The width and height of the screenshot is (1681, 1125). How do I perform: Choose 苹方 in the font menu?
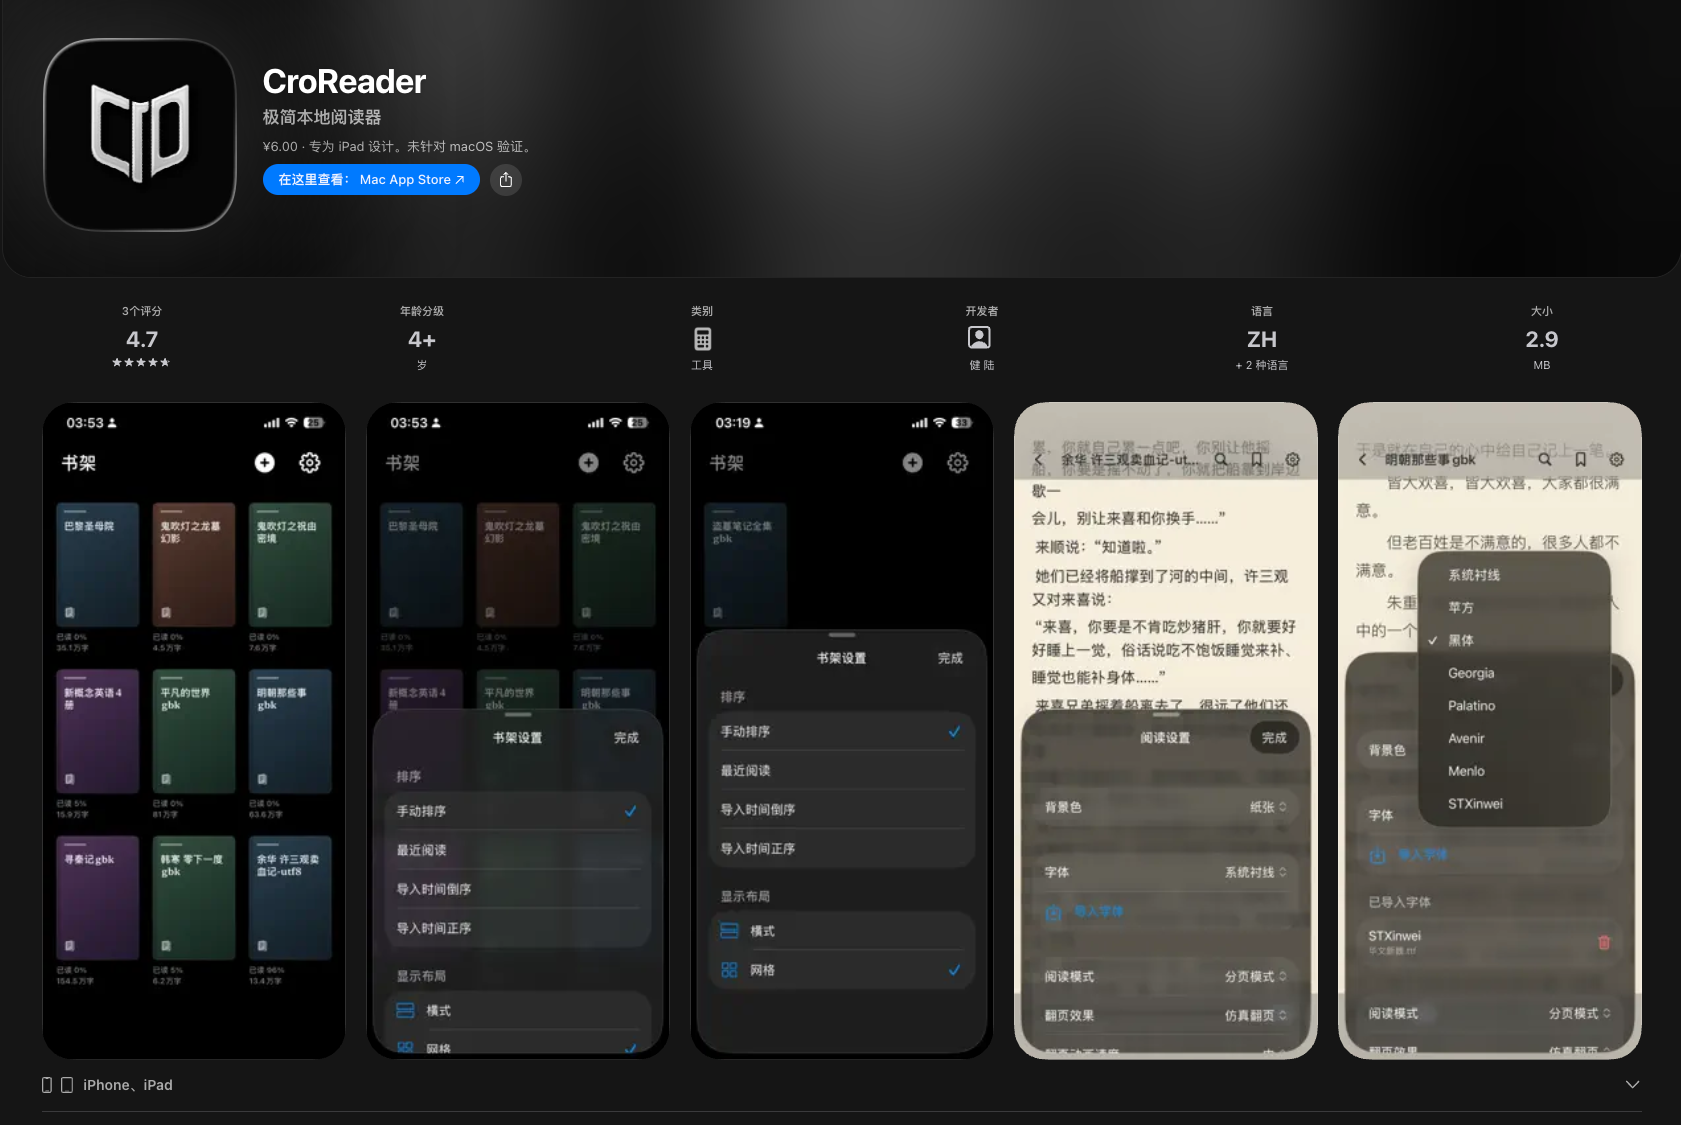(1514, 608)
